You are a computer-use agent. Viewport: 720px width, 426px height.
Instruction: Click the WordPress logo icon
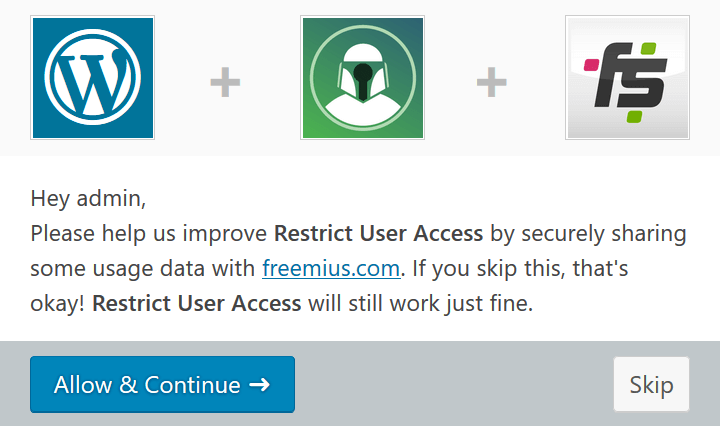pos(92,78)
